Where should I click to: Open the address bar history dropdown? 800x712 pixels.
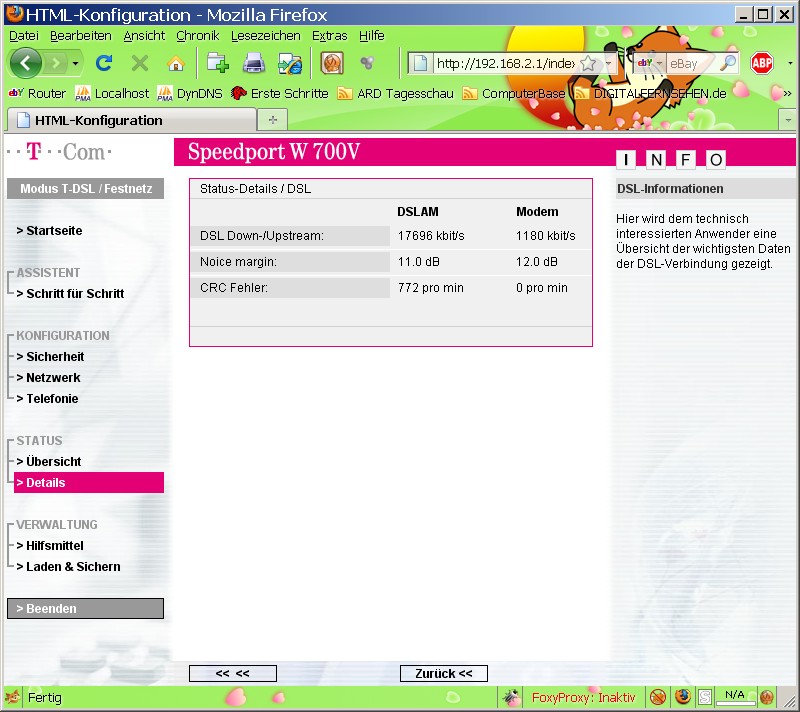tap(609, 64)
